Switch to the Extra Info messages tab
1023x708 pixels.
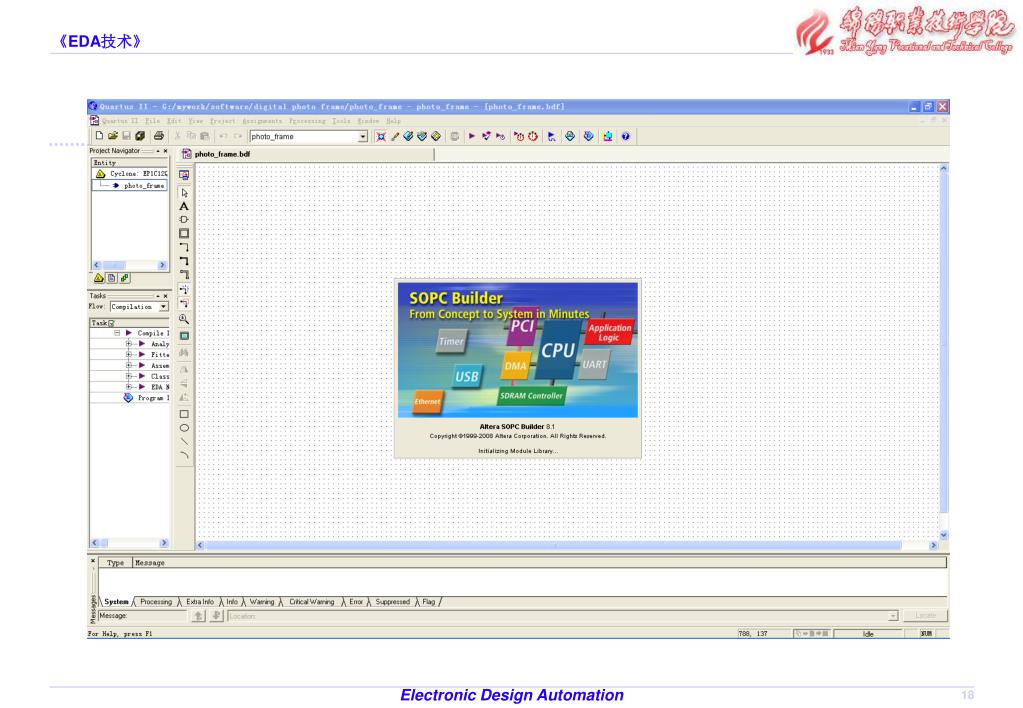click(200, 602)
